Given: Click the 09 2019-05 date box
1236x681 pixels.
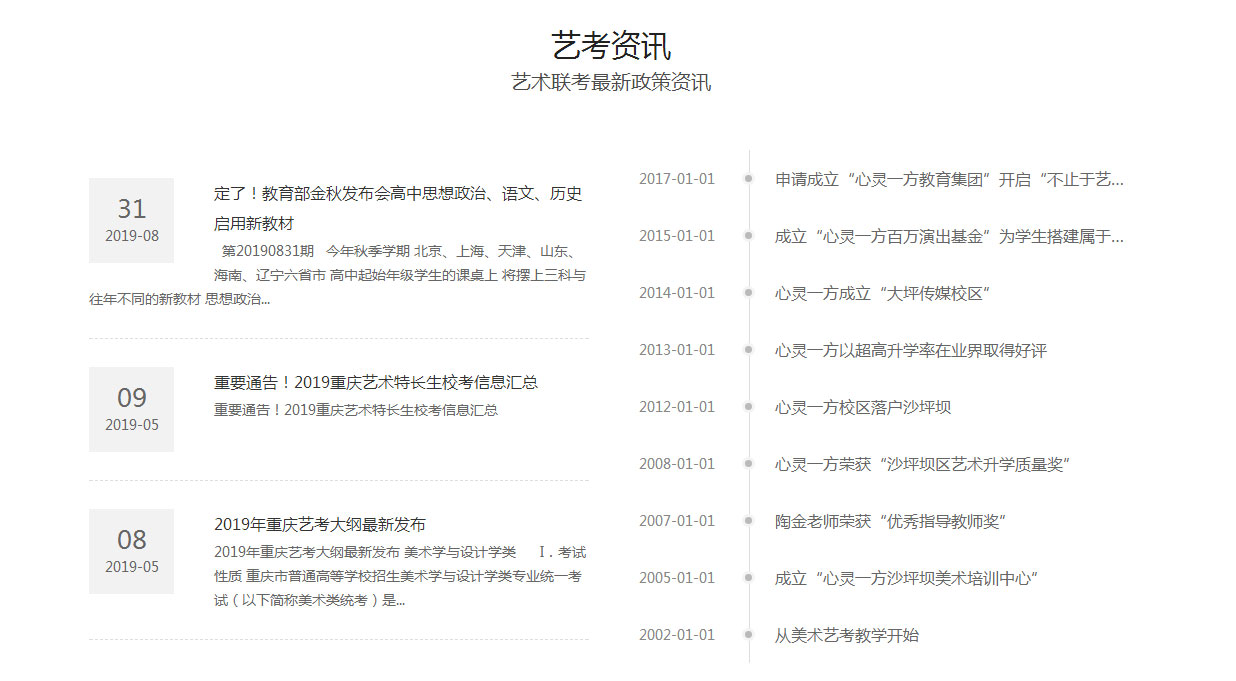Looking at the screenshot, I should click(x=131, y=409).
